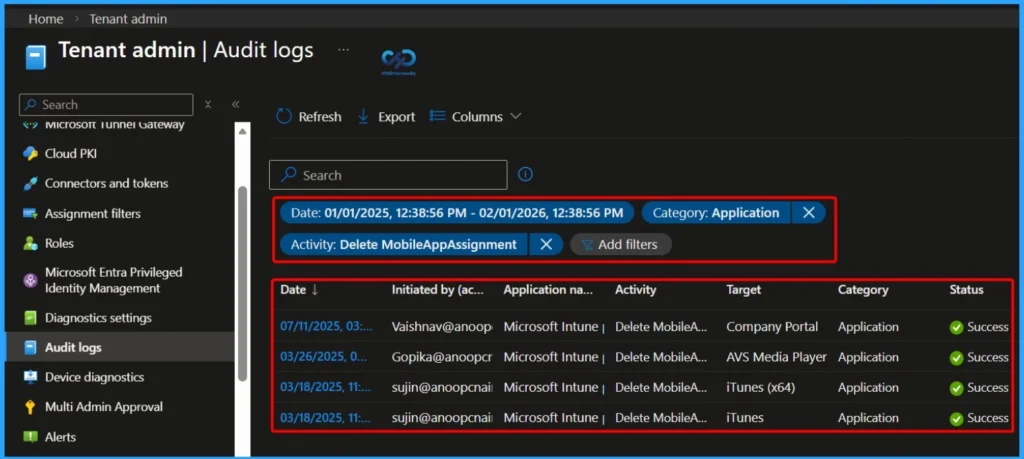Viewport: 1024px width, 459px height.
Task: Export the audit logs
Action: (386, 117)
